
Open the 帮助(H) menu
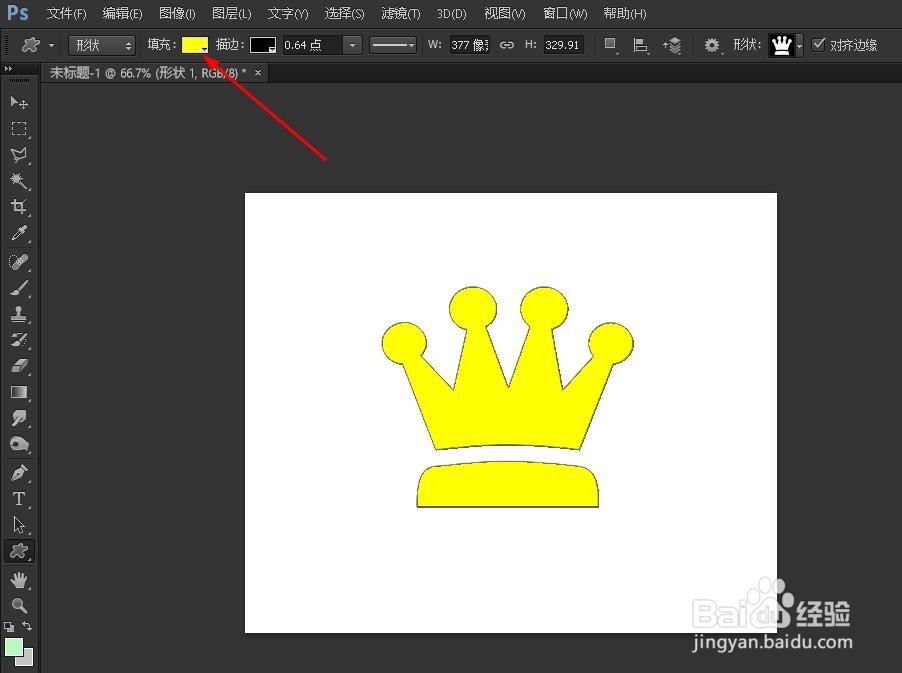tap(625, 13)
